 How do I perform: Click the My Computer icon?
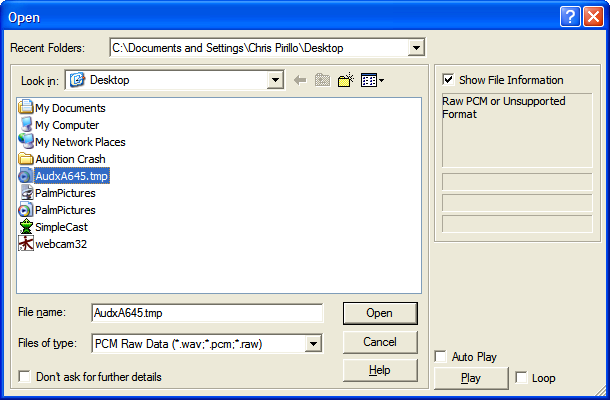(x=26, y=125)
